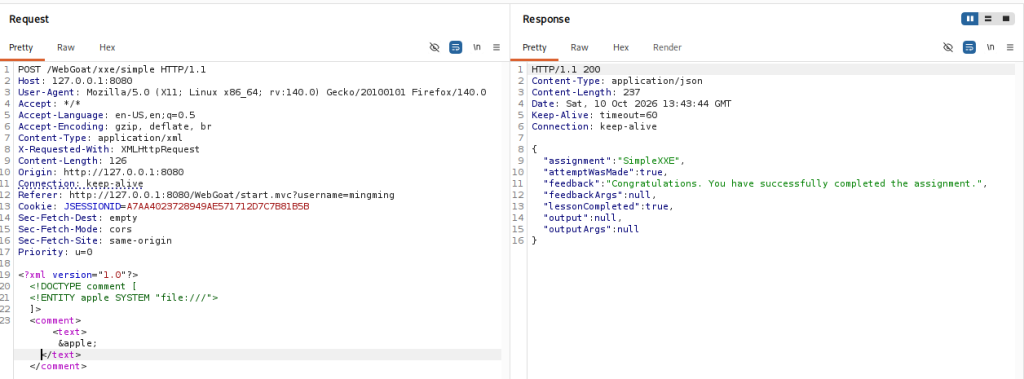
Task: Click the Date header in Response
Action: click(x=631, y=104)
